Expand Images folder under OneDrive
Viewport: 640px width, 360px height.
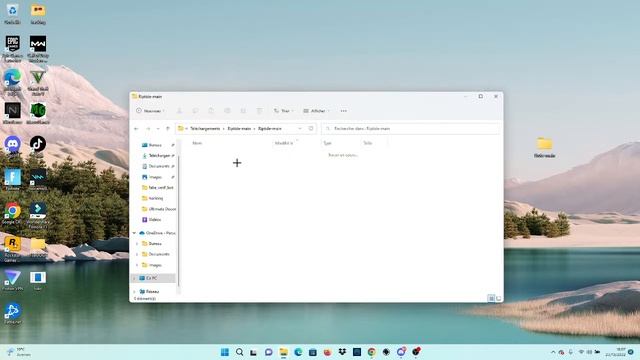137,265
